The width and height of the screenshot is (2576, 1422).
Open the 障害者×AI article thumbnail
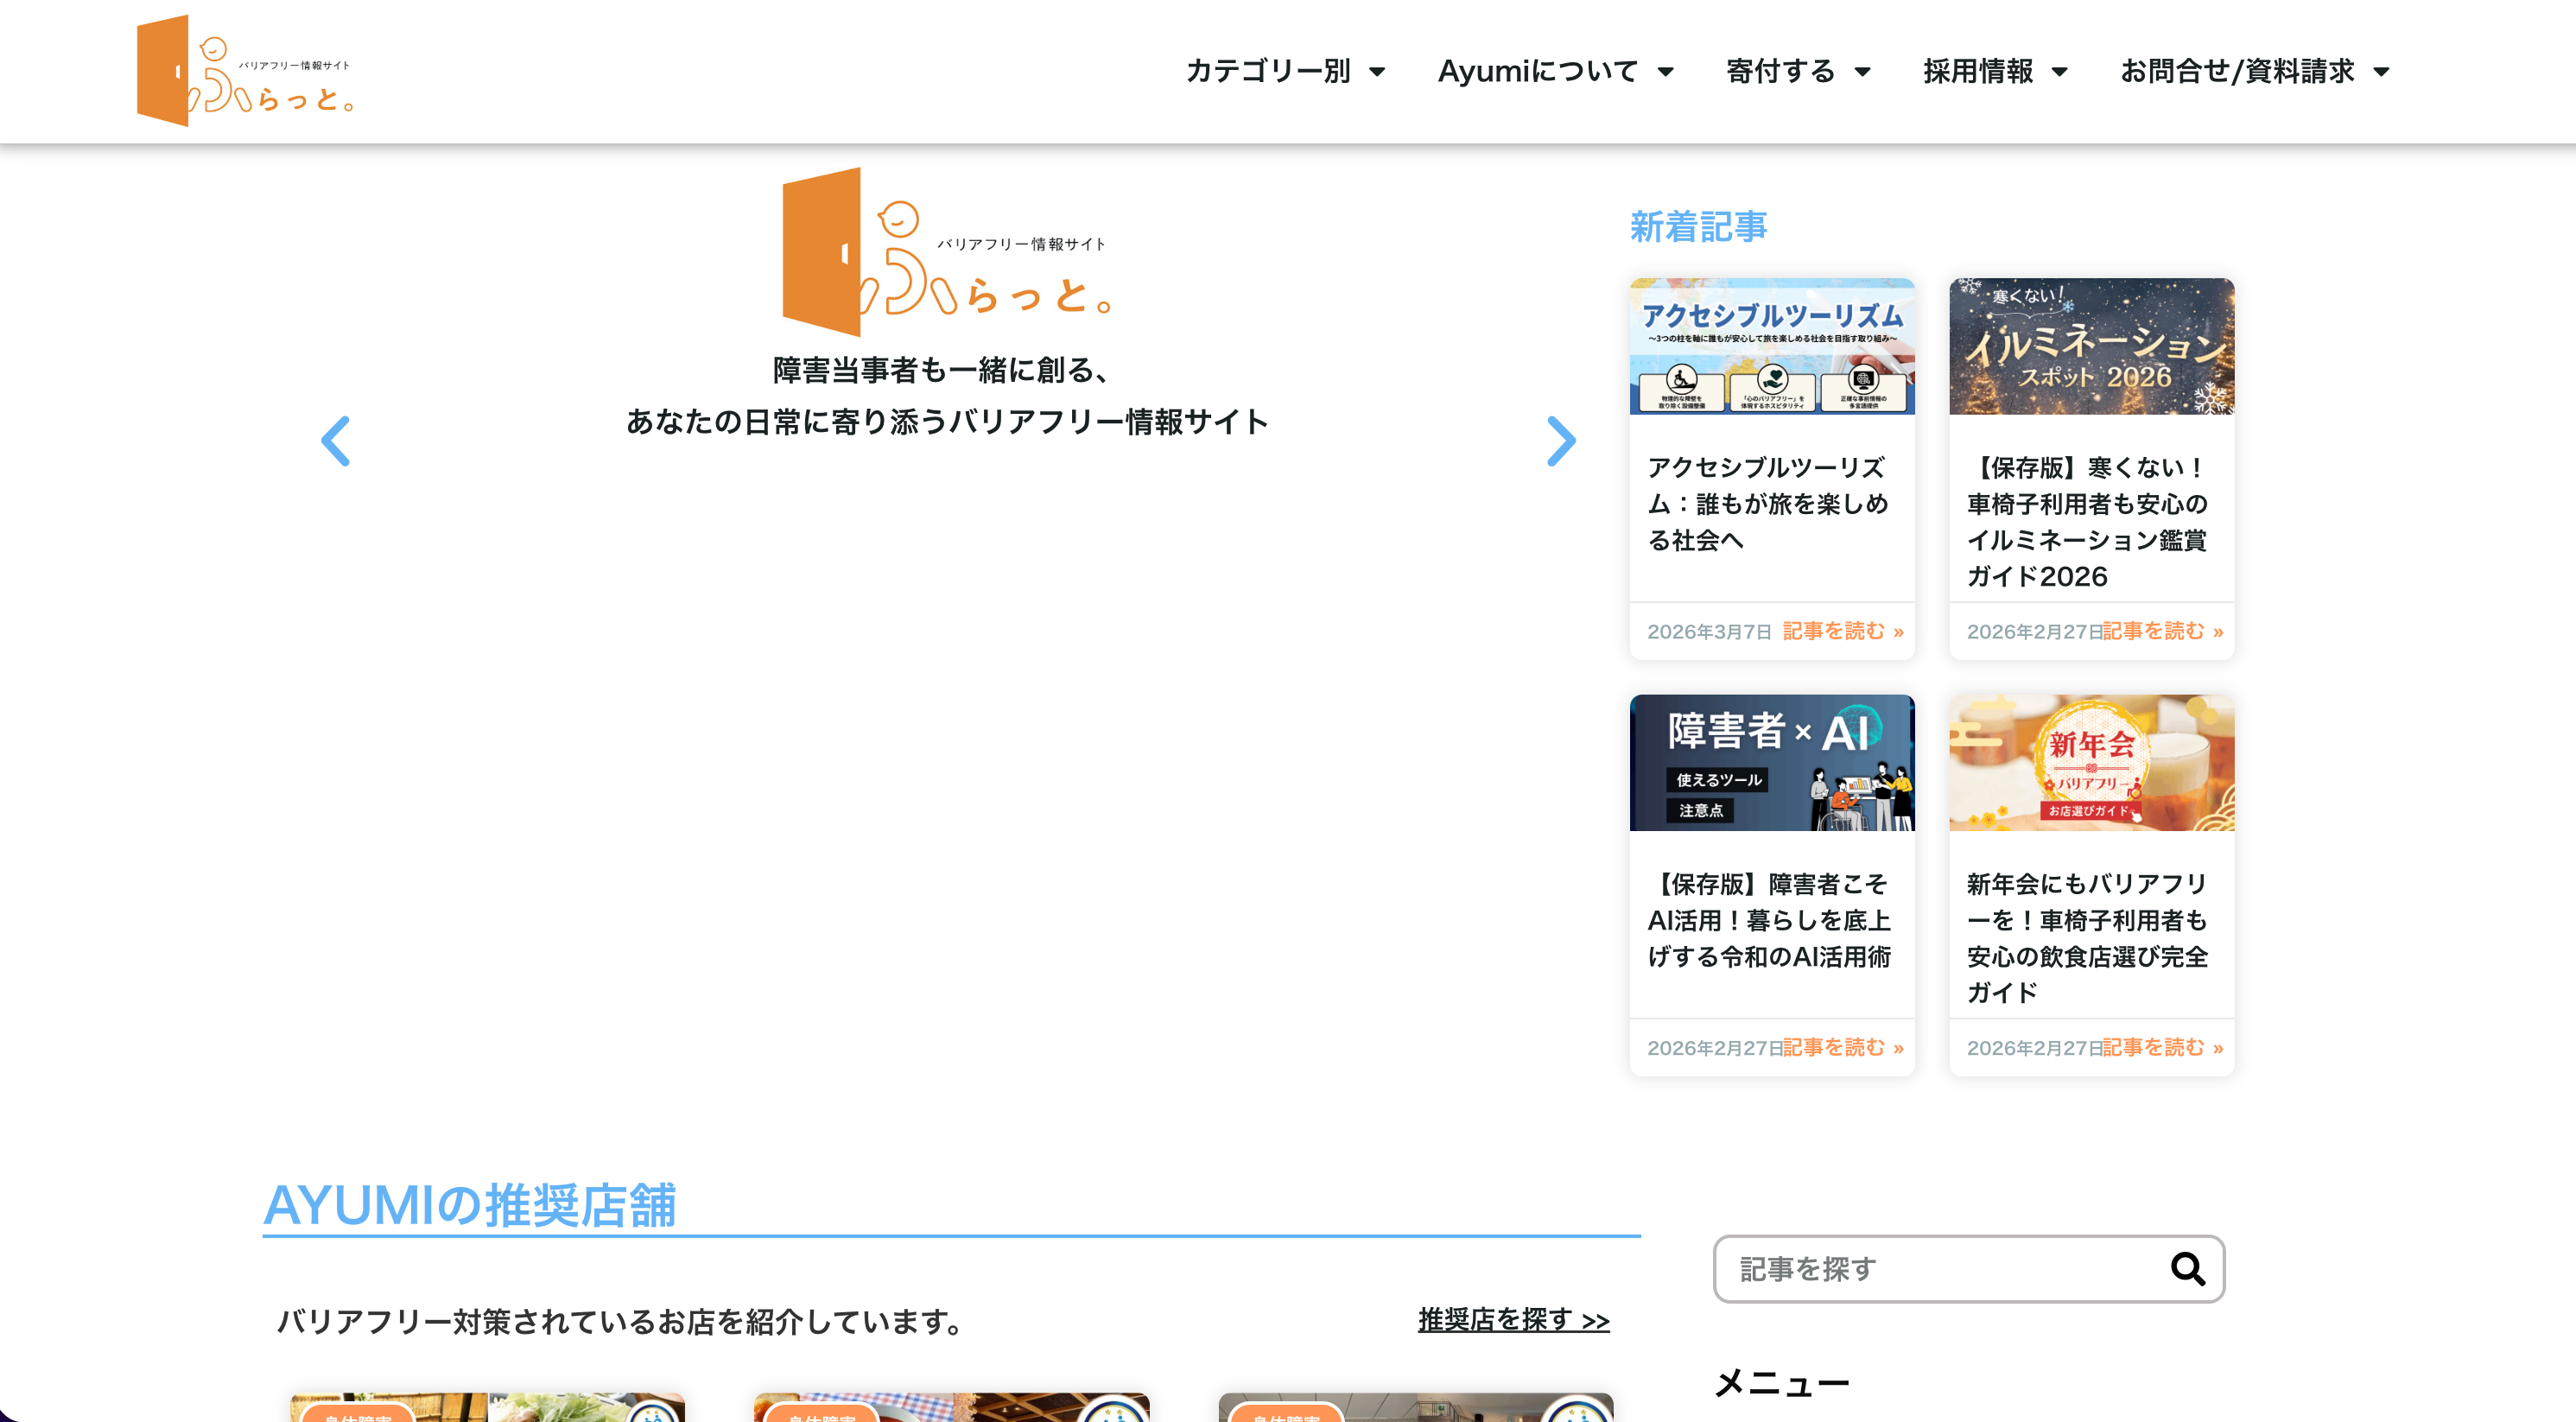pyautogui.click(x=1772, y=763)
